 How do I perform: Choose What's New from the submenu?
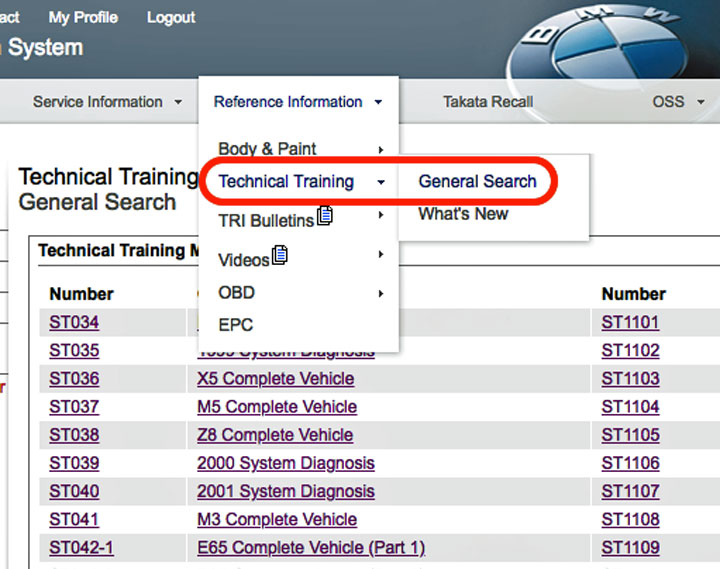pos(463,214)
